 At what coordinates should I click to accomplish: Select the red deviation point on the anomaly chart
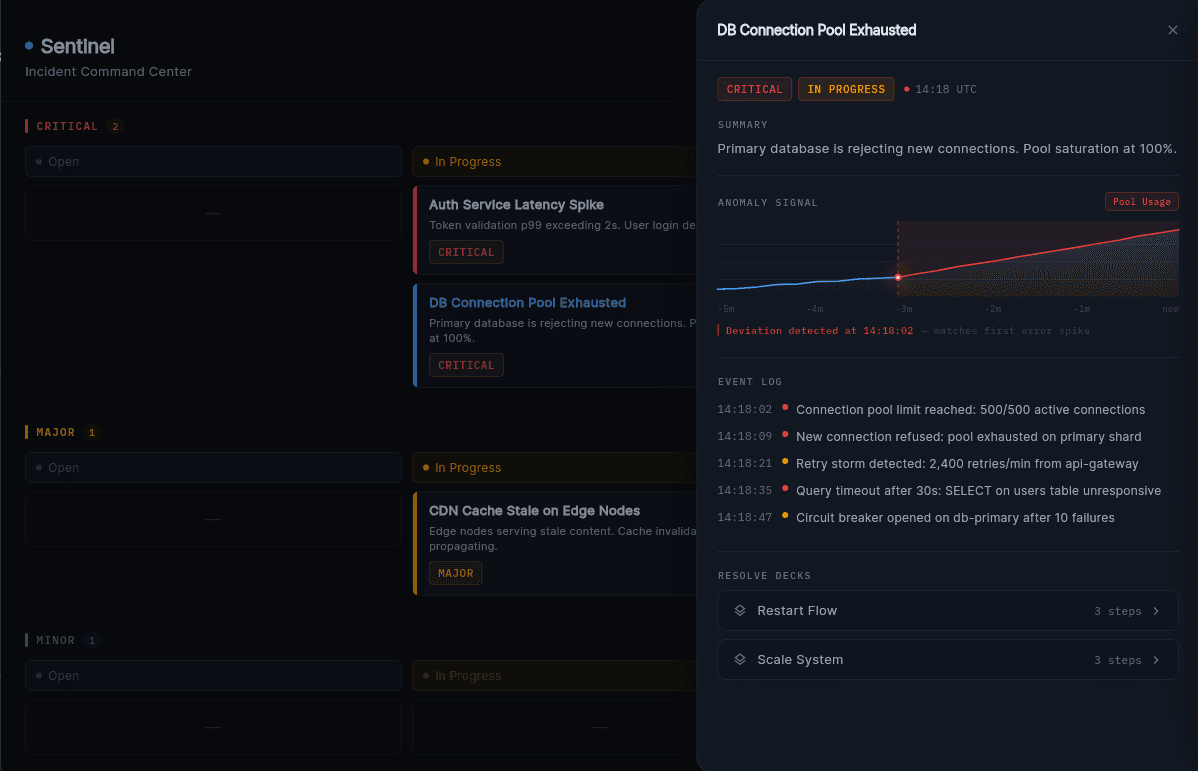(899, 277)
